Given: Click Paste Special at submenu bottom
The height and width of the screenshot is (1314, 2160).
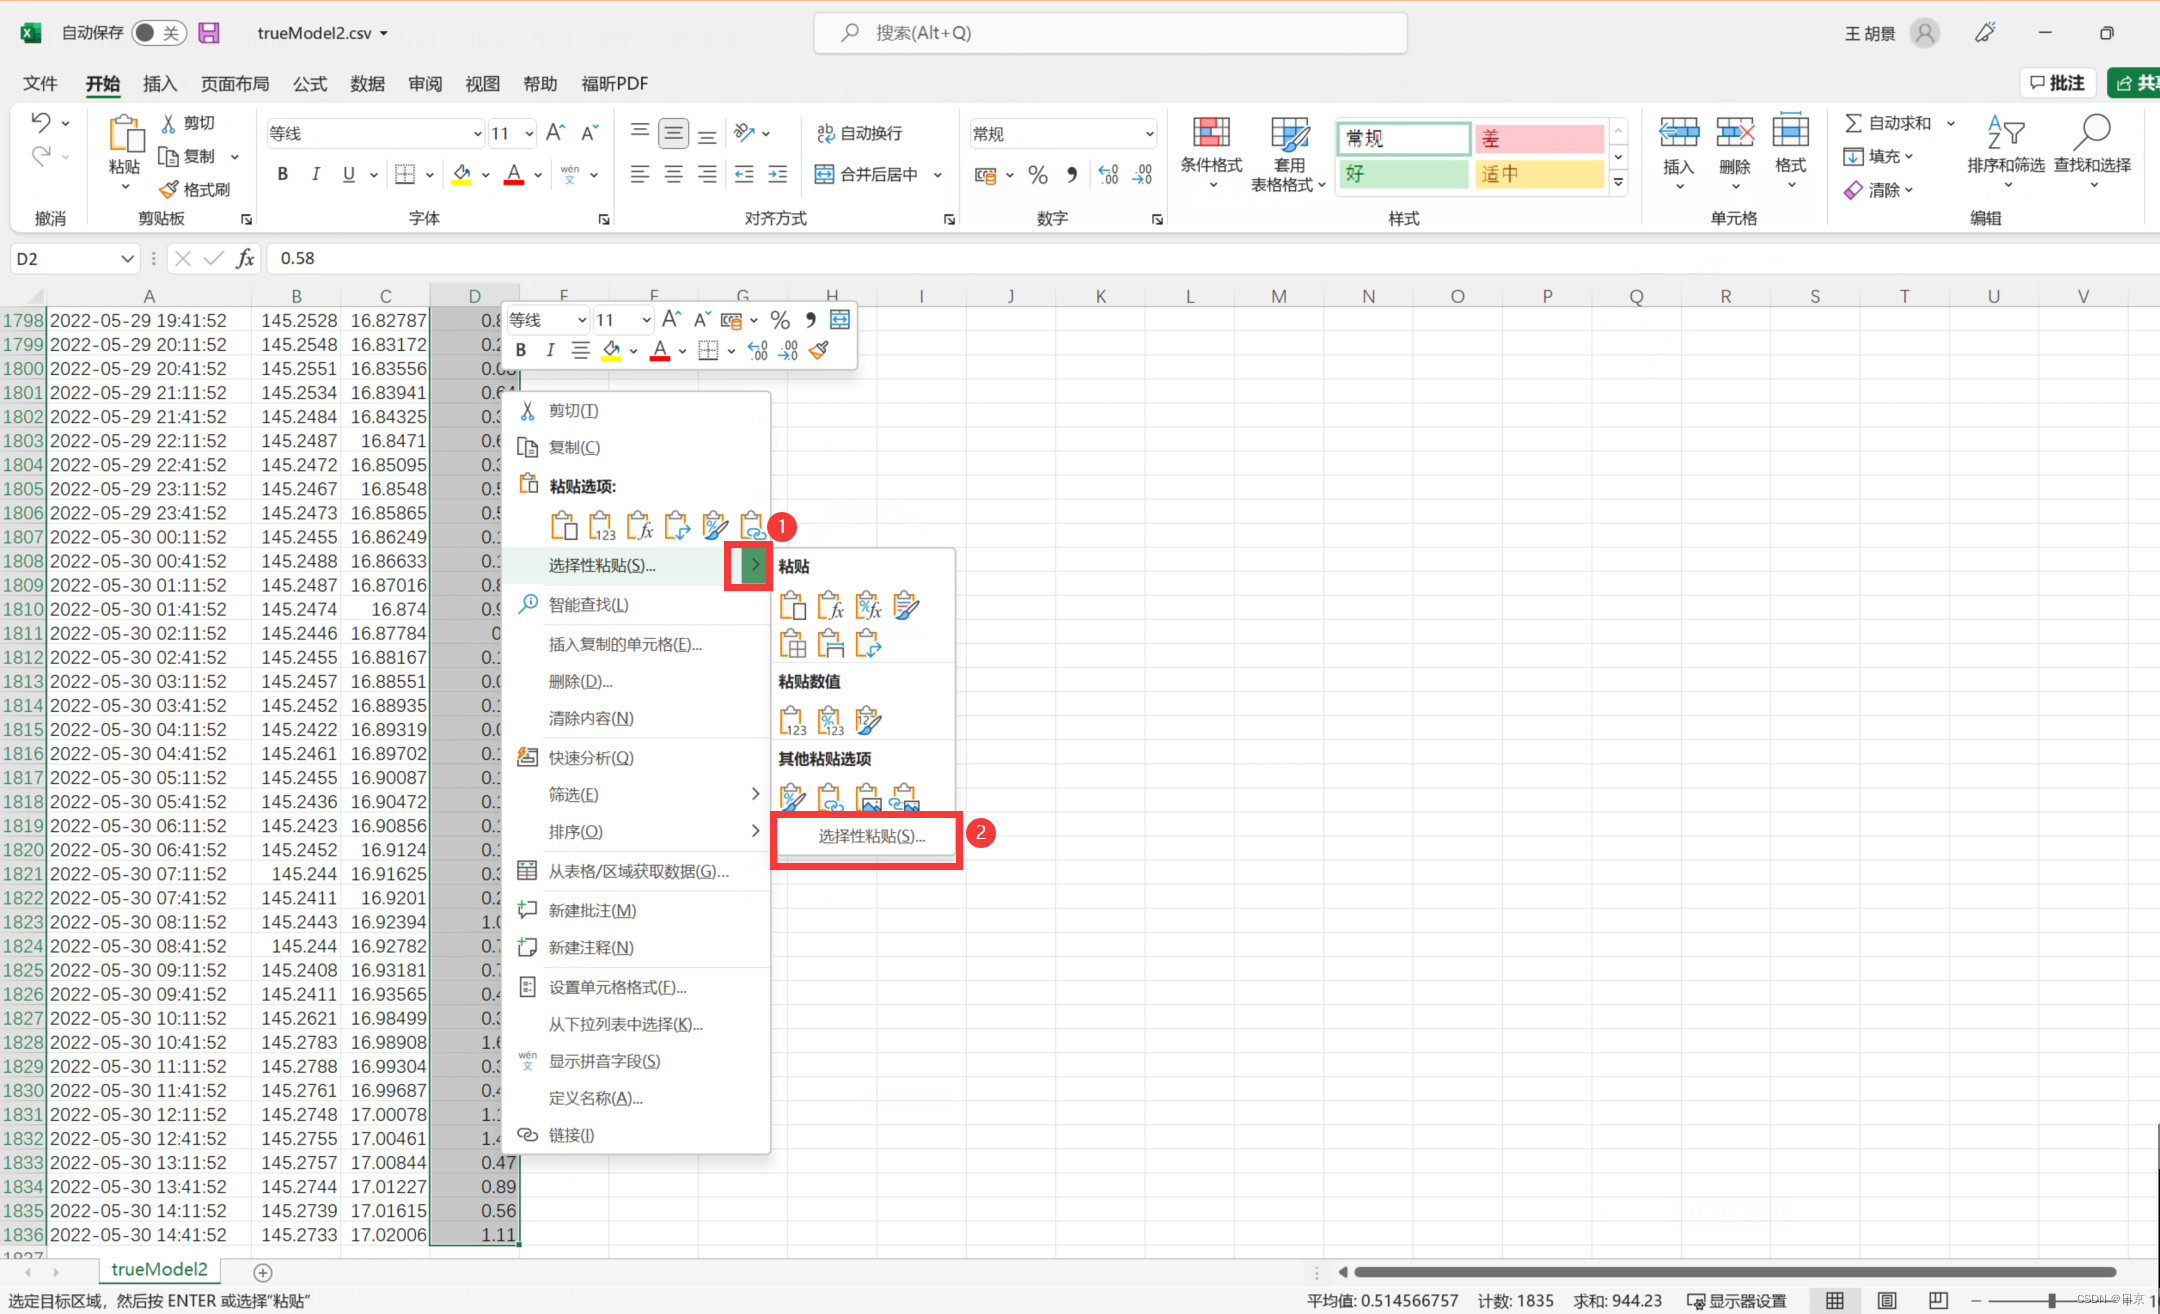Looking at the screenshot, I should click(871, 836).
